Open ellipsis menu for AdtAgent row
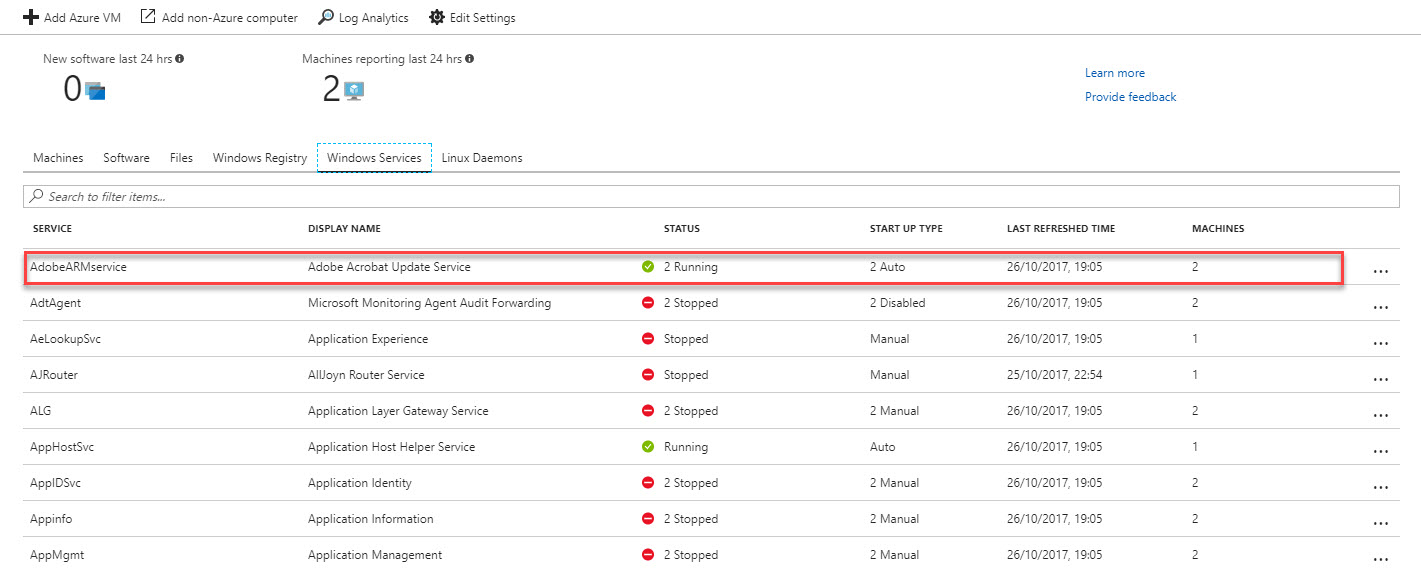Viewport: 1421px width, 572px height. [x=1381, y=307]
